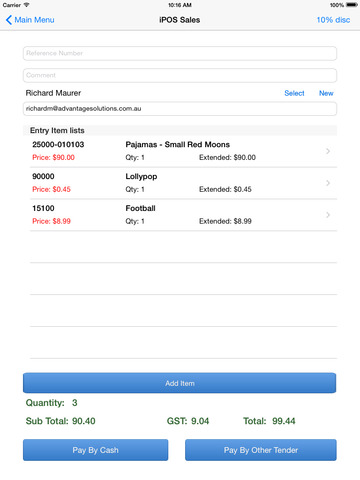Tap the Richard Maurer customer name
Screen dimensions: 360x480
click(x=53, y=93)
